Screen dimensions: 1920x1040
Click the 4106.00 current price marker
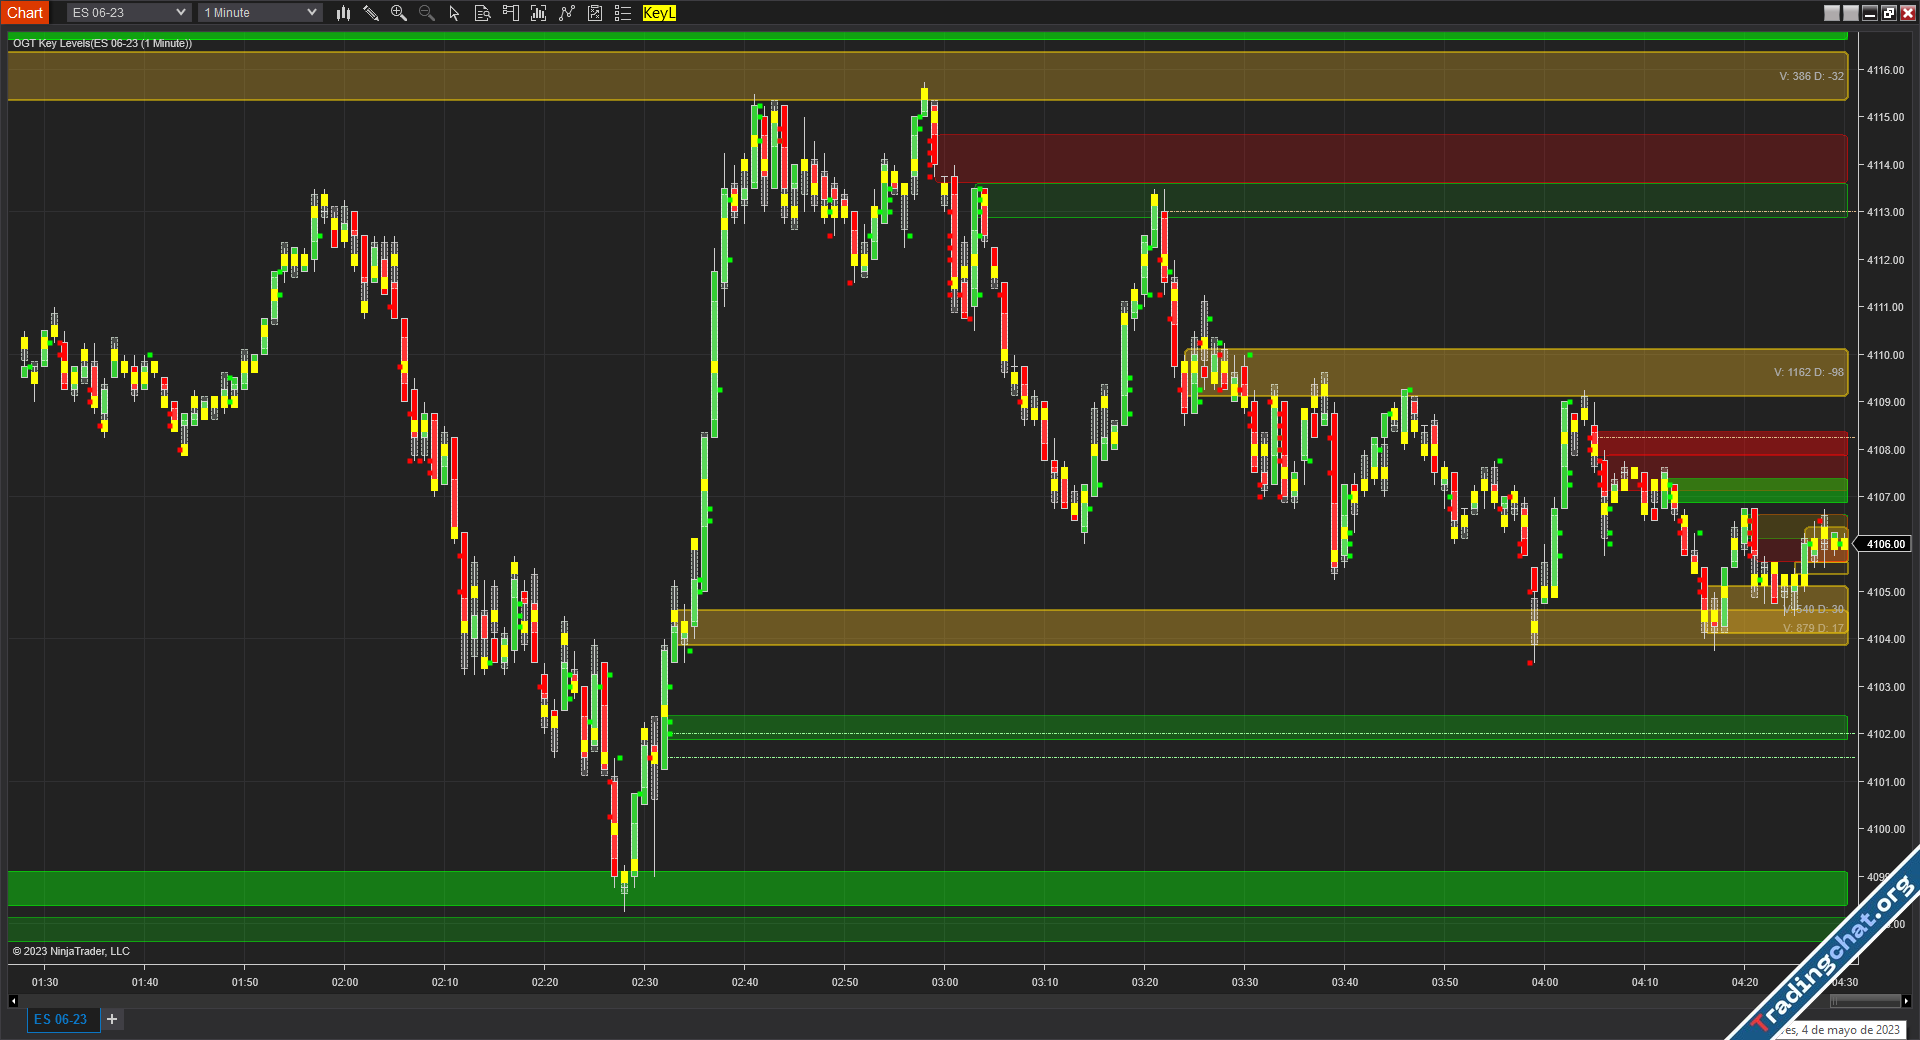[x=1885, y=544]
